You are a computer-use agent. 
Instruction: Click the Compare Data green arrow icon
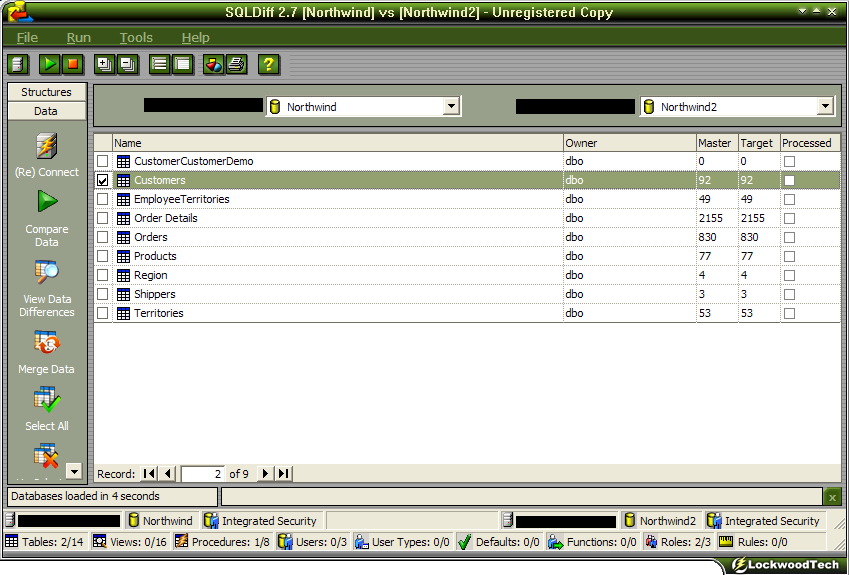coord(47,201)
